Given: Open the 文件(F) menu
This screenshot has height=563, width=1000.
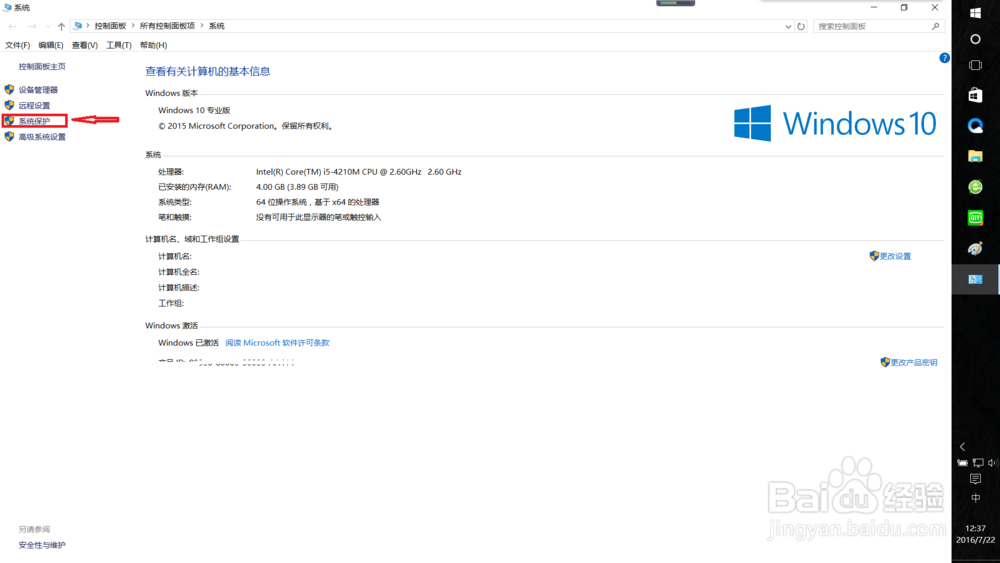Looking at the screenshot, I should tap(17, 45).
